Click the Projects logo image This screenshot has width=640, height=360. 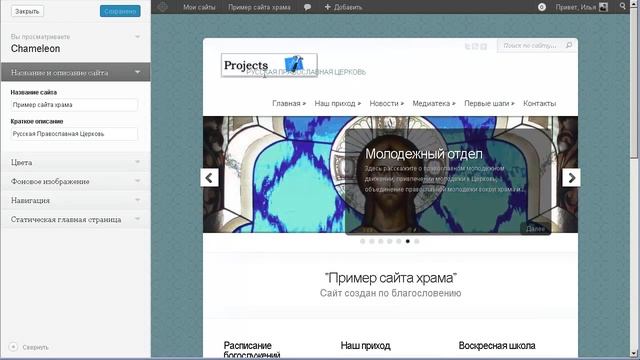(x=269, y=65)
